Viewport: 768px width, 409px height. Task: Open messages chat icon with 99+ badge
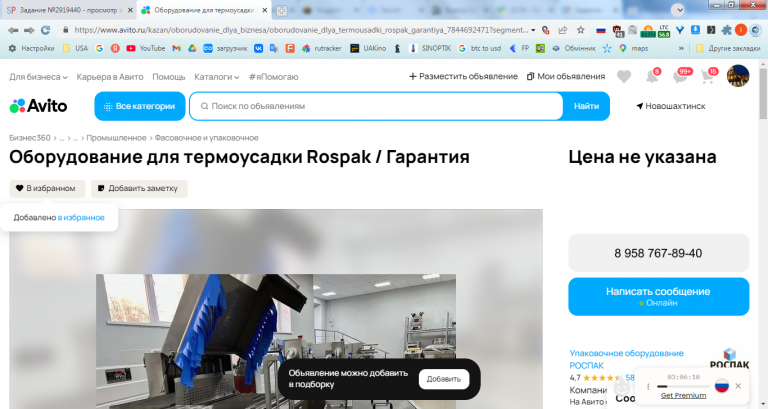tap(681, 76)
